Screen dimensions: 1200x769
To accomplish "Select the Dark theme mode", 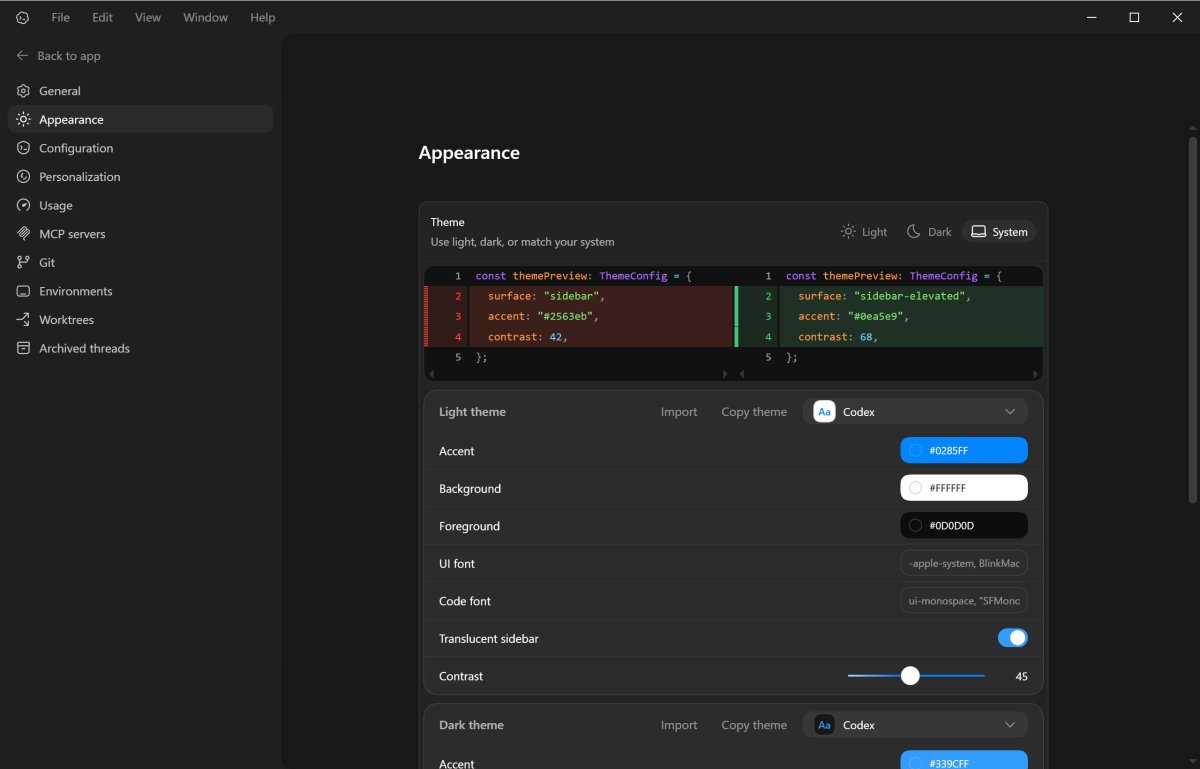I will (929, 232).
